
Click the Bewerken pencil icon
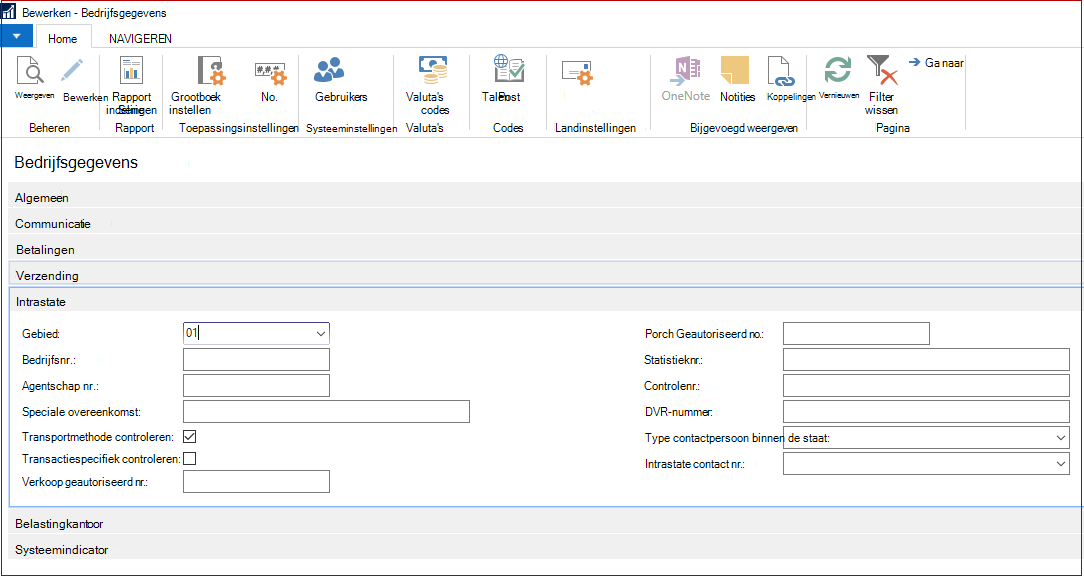71,71
